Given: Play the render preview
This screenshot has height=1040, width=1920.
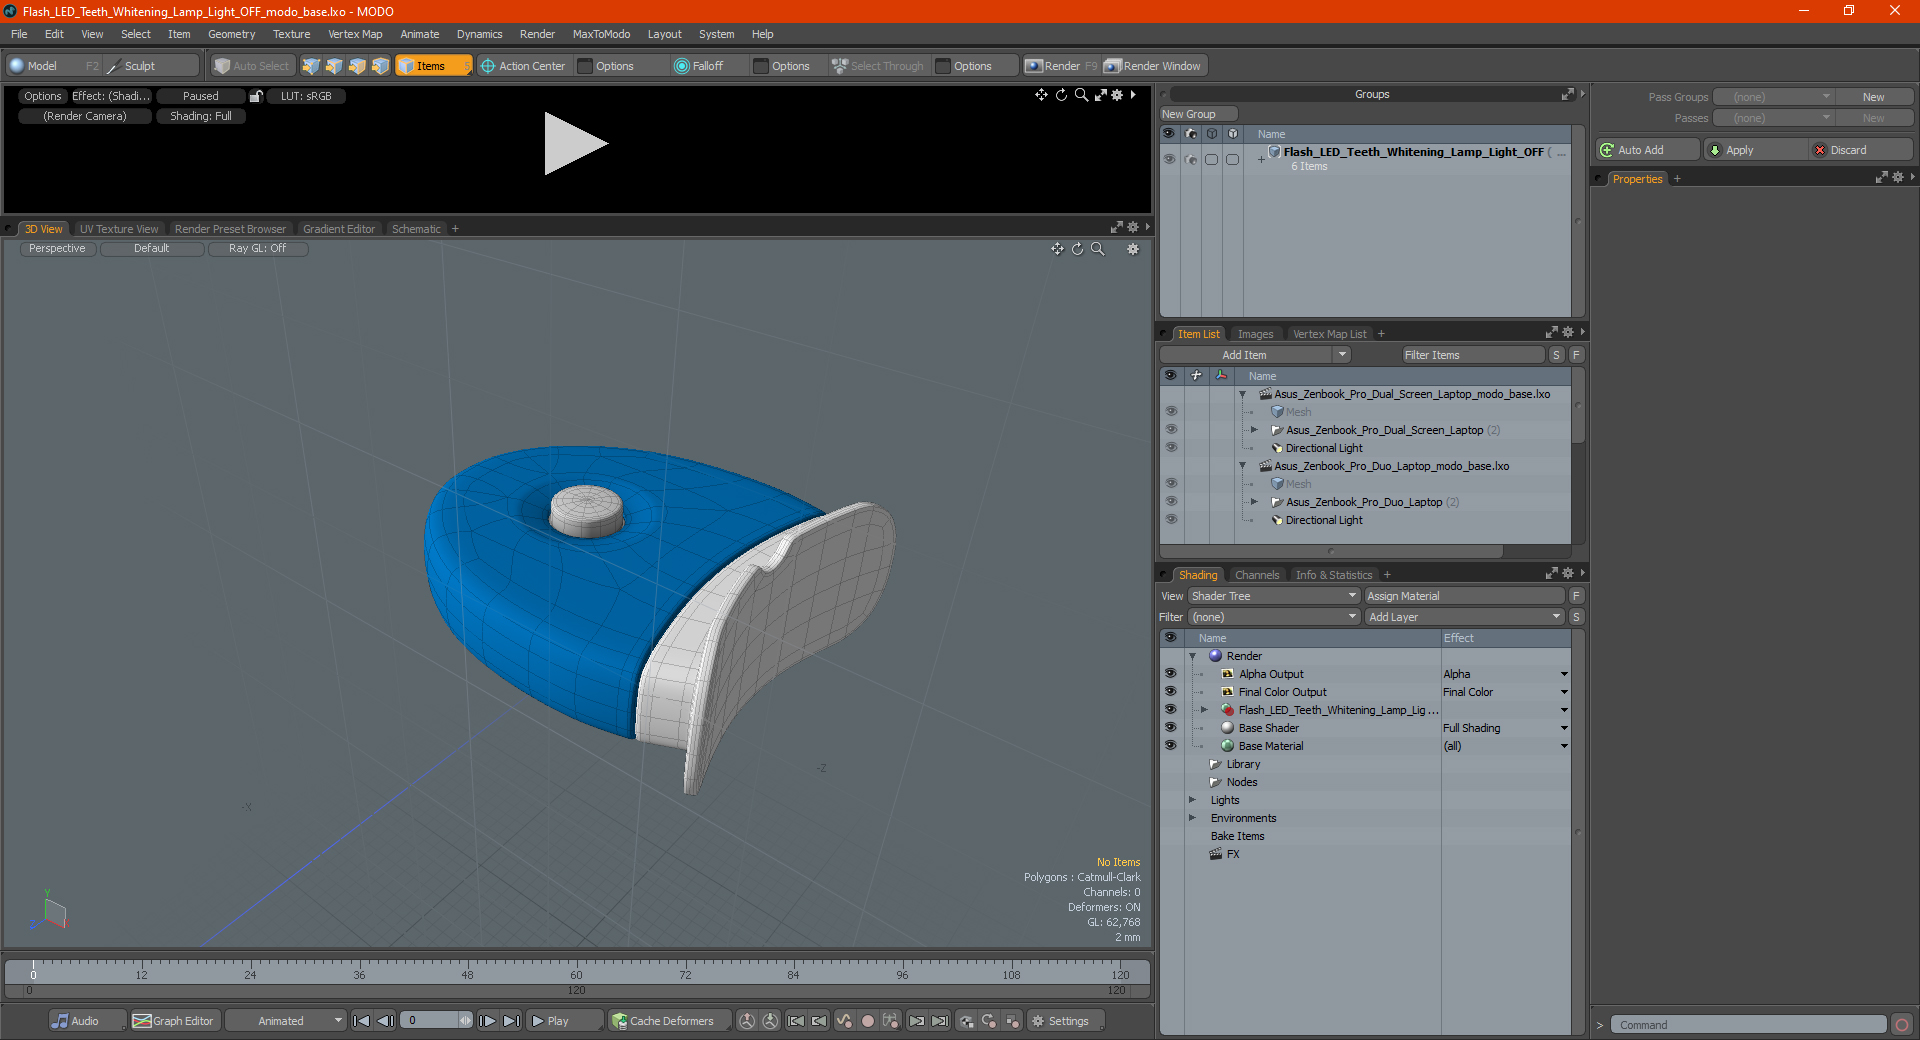Looking at the screenshot, I should [575, 144].
